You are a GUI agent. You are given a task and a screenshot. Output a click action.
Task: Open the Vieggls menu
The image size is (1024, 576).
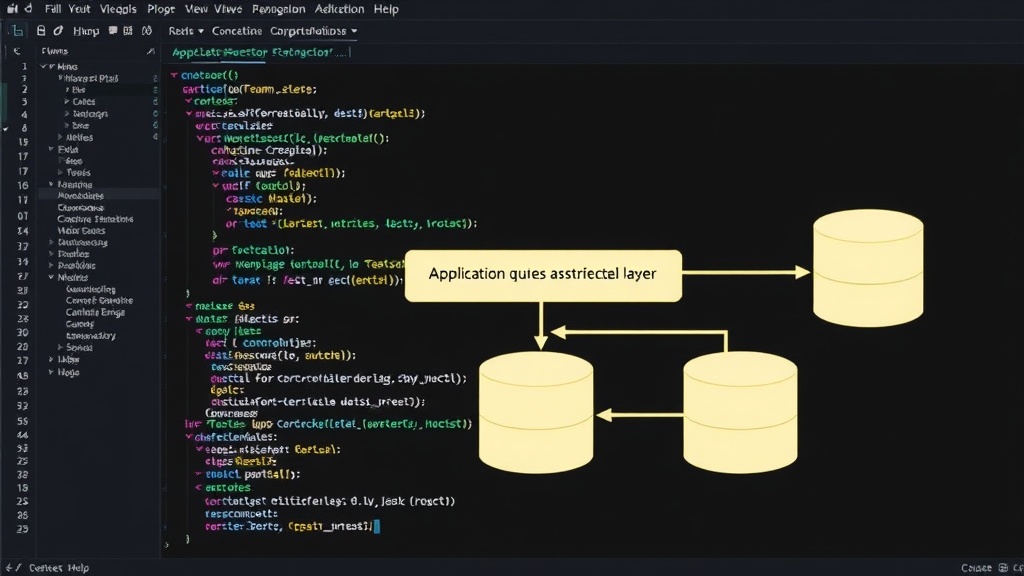click(x=118, y=9)
